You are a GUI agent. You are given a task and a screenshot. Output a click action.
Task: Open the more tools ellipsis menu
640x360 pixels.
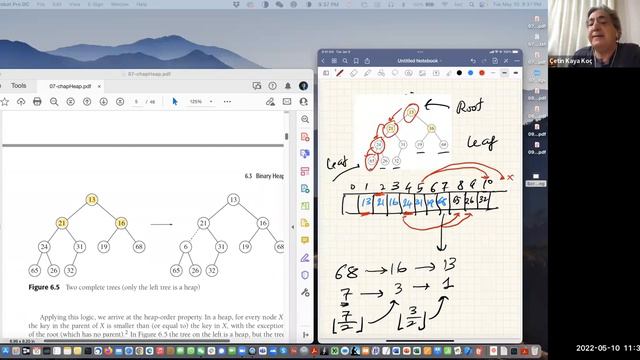pyautogui.click(x=227, y=102)
